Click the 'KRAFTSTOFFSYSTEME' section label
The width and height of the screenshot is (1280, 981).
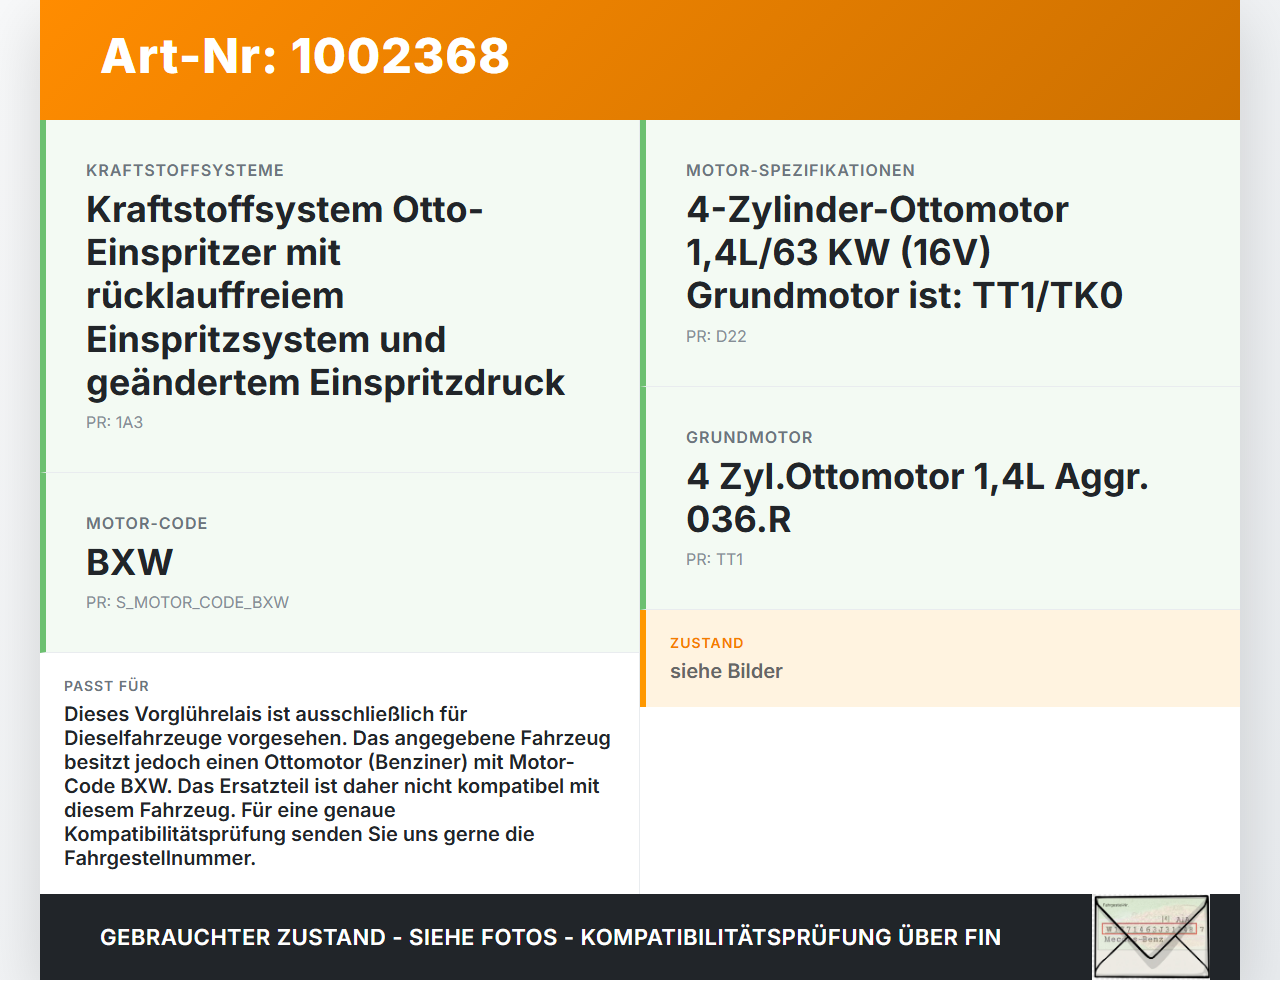pos(185,170)
